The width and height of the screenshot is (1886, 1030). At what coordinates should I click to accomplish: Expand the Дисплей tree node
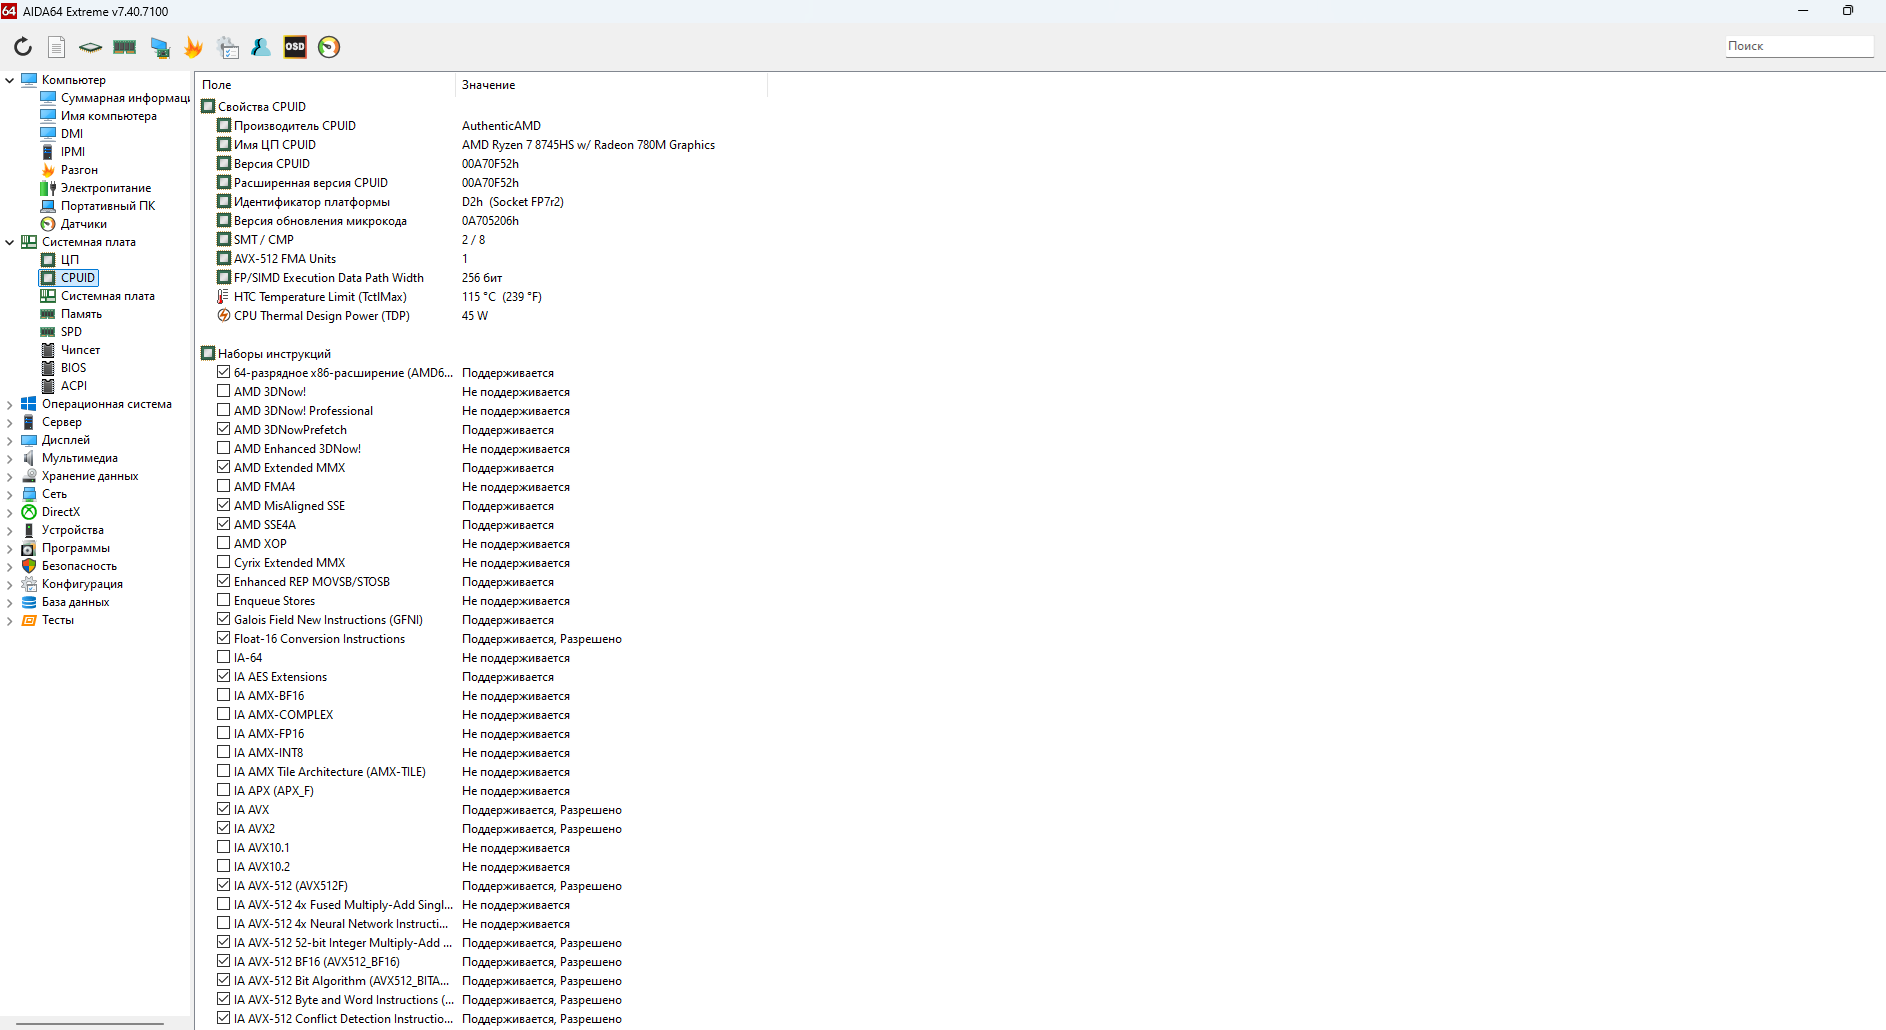10,440
